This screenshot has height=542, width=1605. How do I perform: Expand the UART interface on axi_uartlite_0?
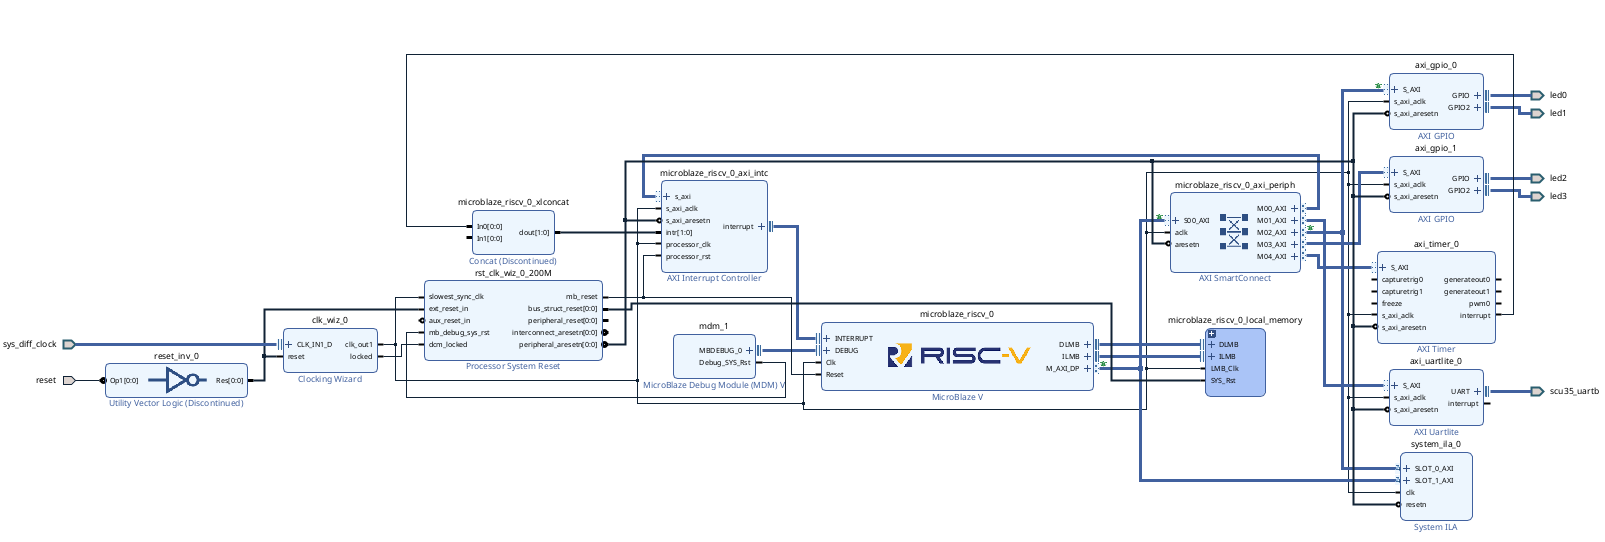click(x=1477, y=391)
